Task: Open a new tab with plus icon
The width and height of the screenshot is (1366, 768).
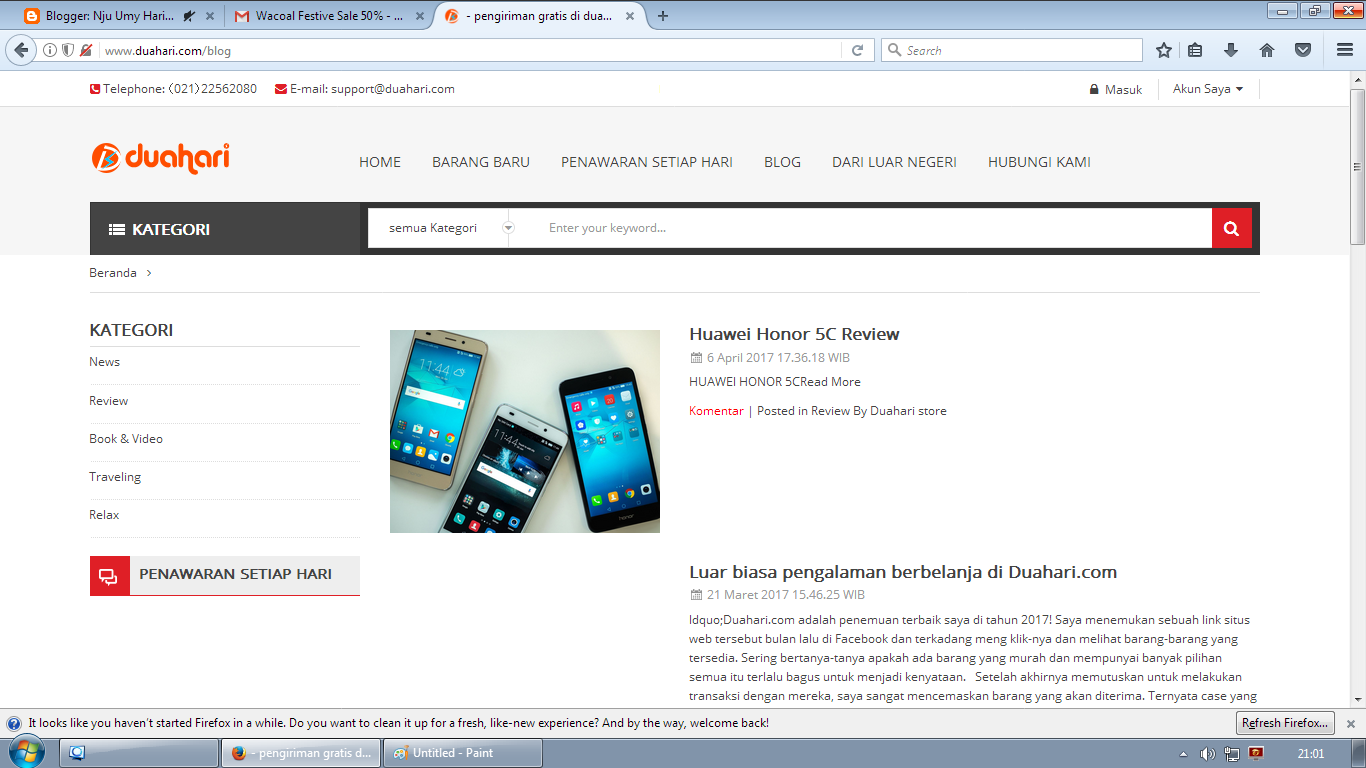Action: coord(663,15)
